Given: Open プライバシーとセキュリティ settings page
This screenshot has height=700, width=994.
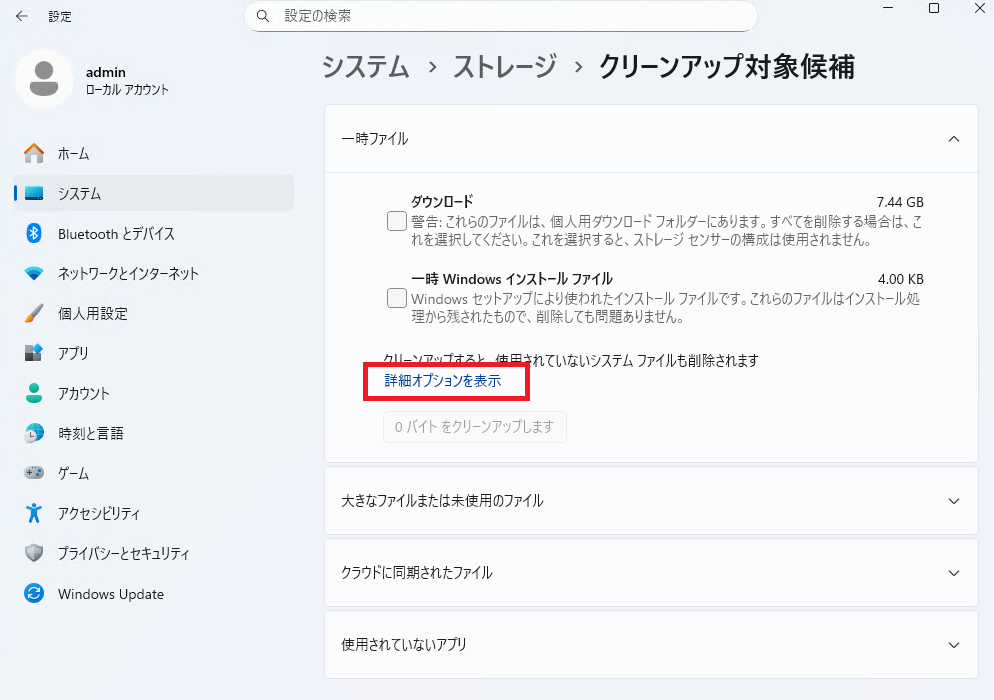Looking at the screenshot, I should point(154,553).
